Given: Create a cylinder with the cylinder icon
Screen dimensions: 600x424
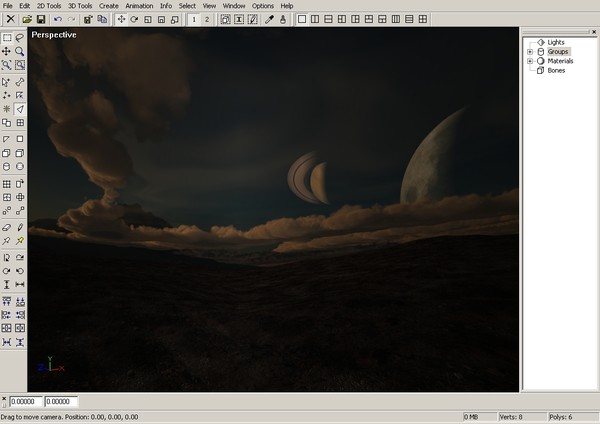Looking at the screenshot, I should (x=7, y=166).
